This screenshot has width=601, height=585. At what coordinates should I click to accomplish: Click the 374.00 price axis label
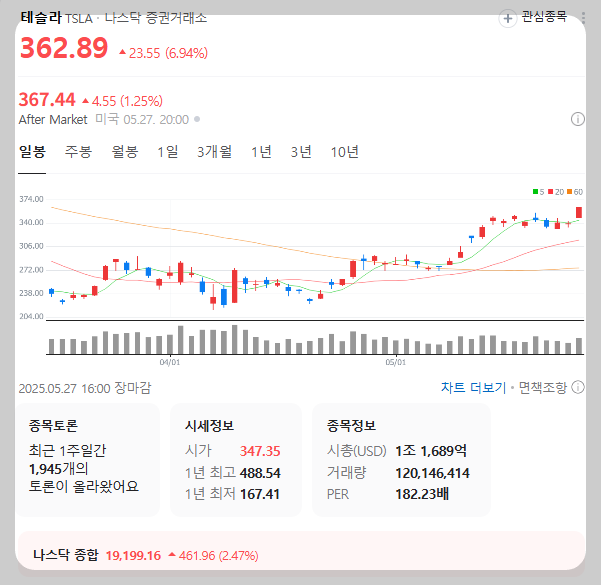tap(31, 199)
